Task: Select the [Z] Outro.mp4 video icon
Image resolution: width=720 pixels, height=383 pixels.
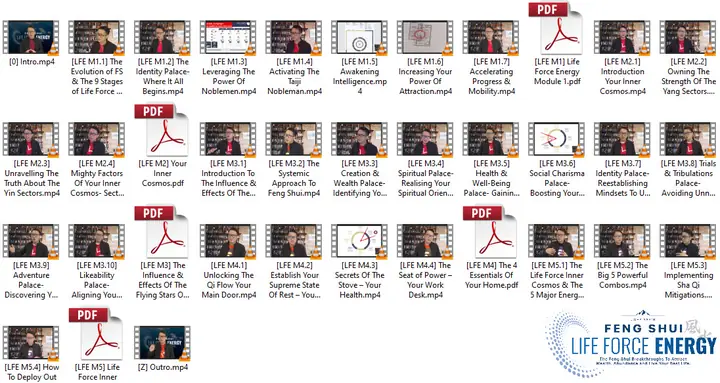Action: [163, 344]
